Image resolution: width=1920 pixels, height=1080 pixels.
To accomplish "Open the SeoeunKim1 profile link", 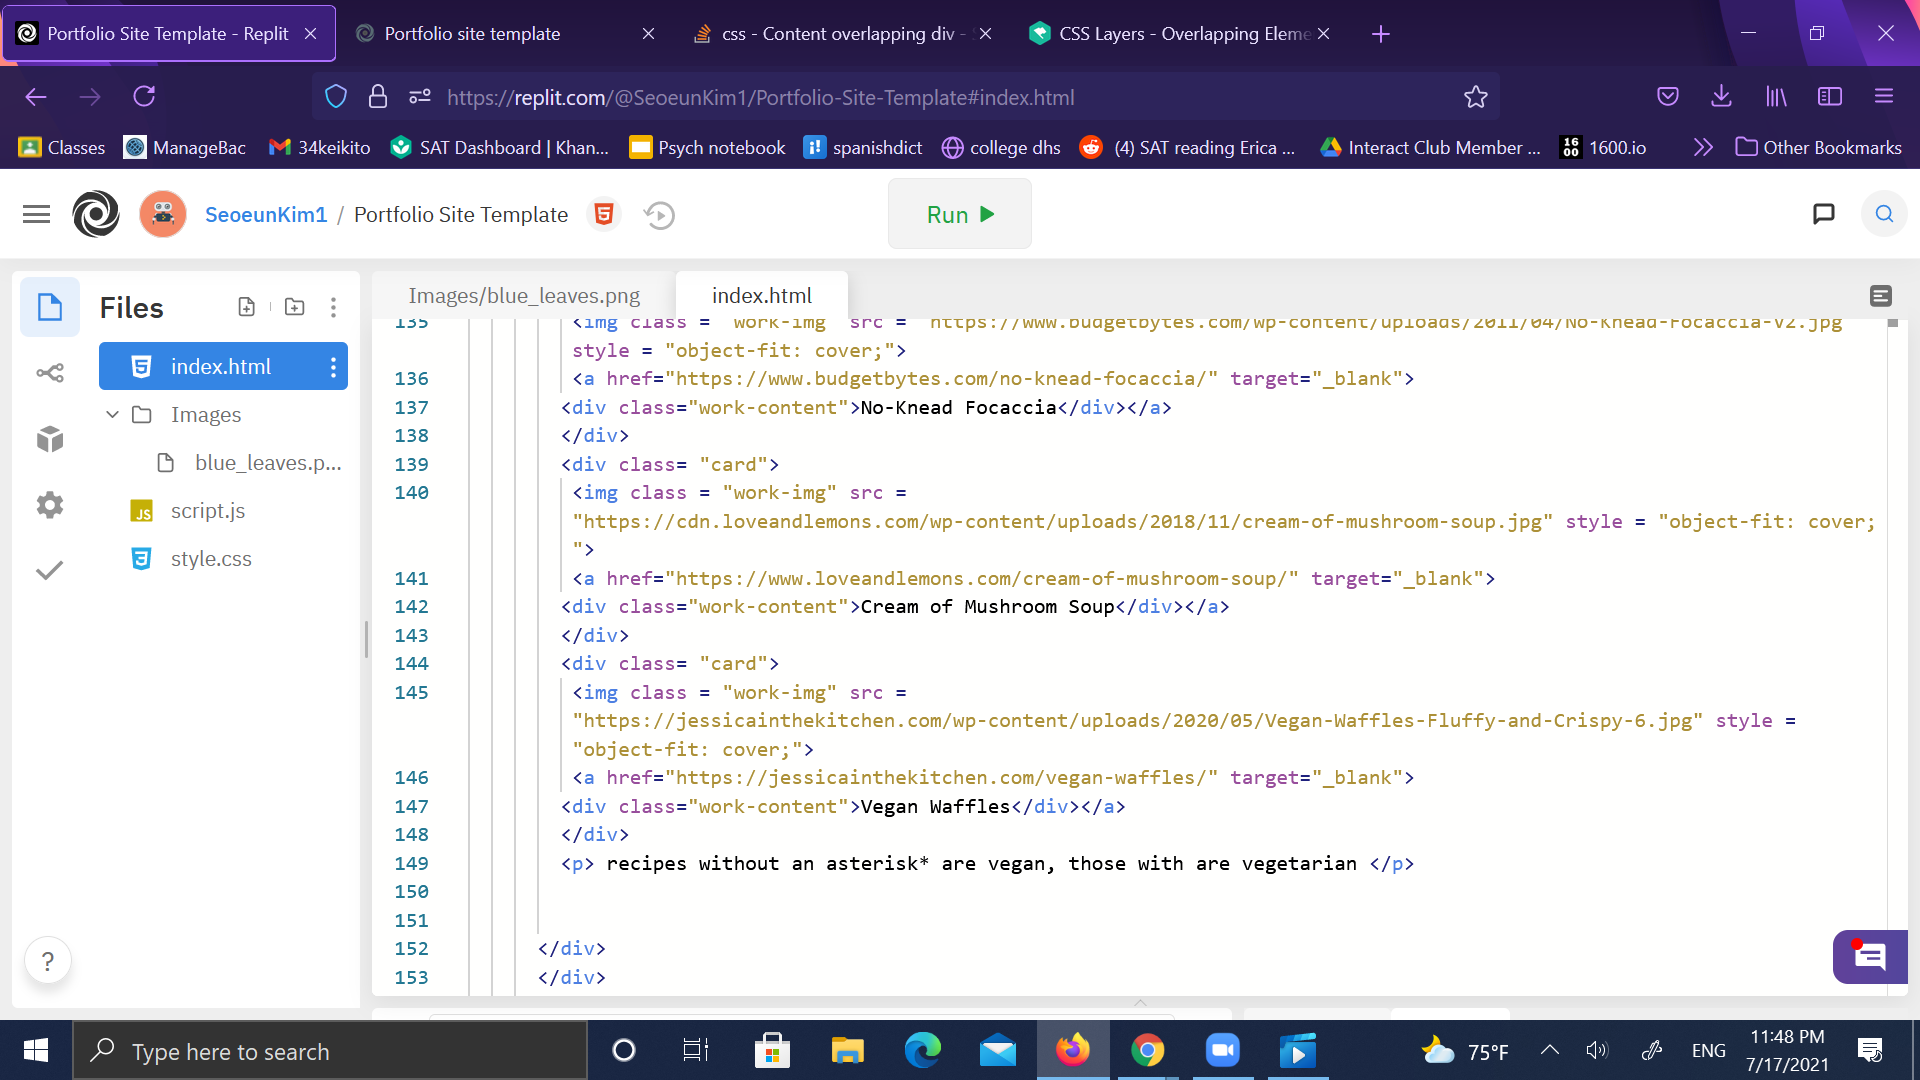I will pos(266,215).
